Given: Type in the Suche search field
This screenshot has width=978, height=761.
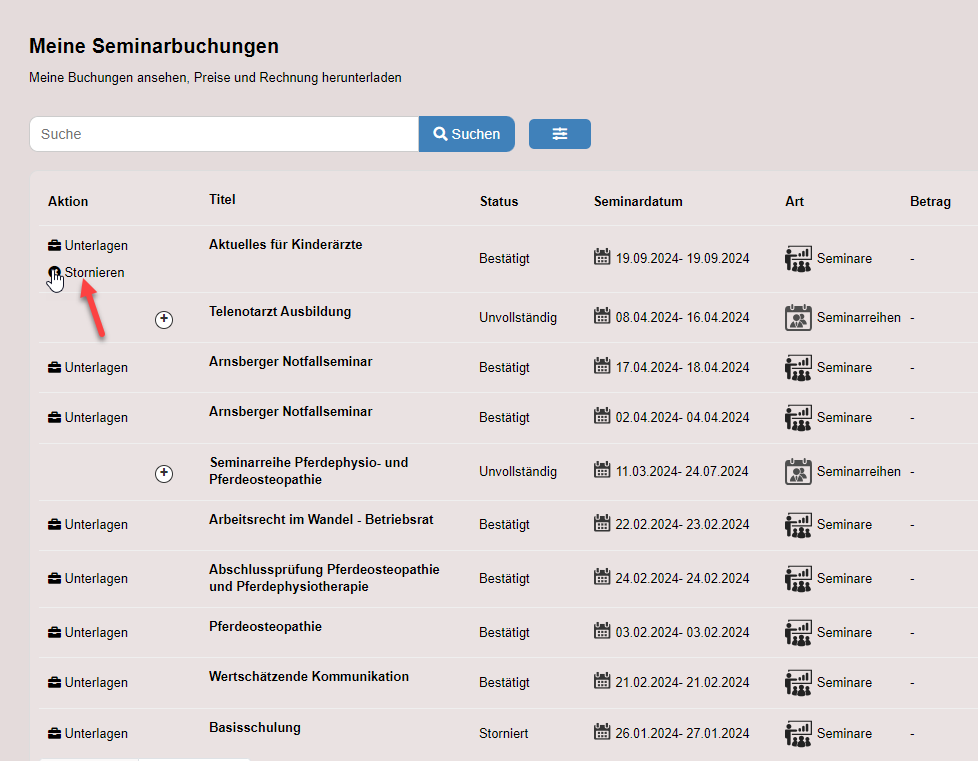Looking at the screenshot, I should click(x=224, y=134).
